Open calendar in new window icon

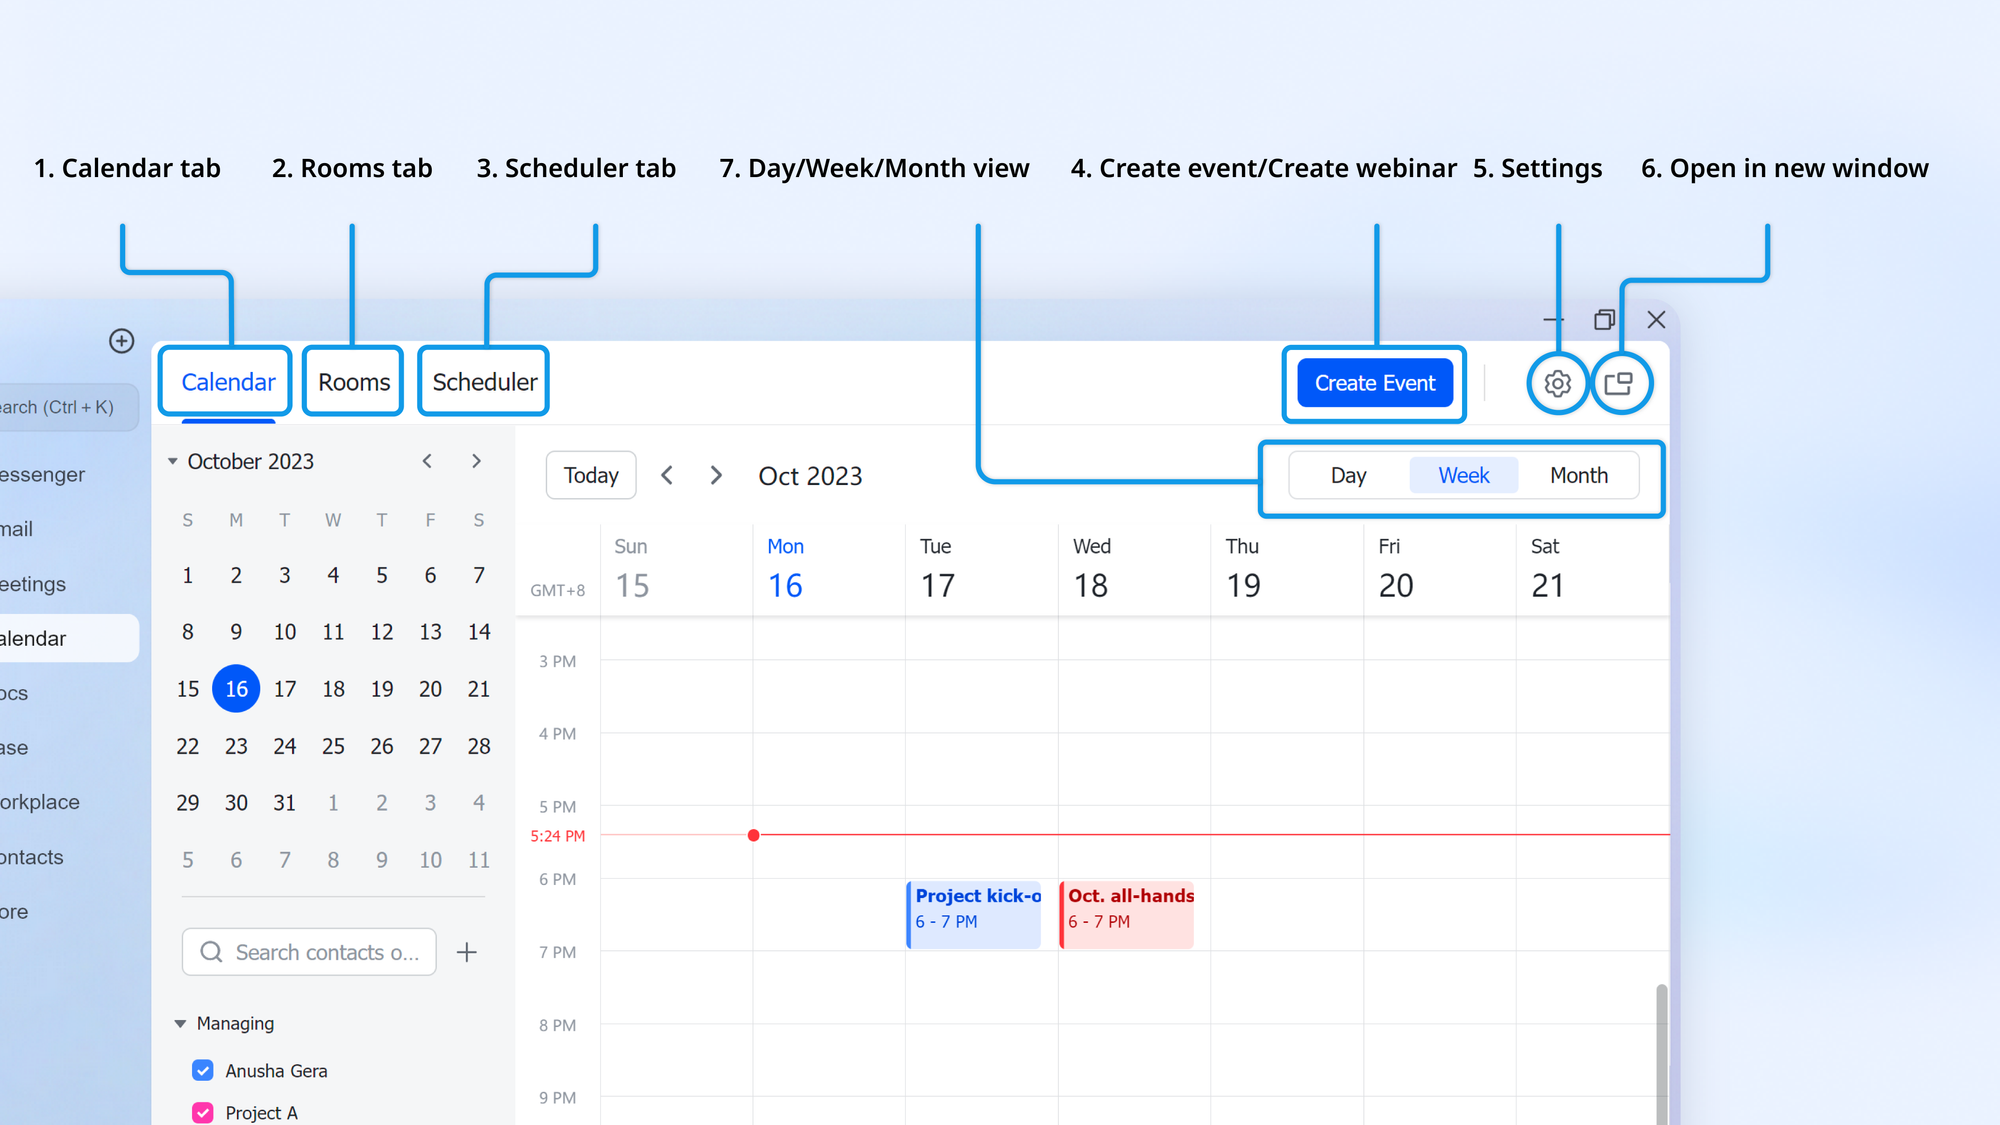point(1619,383)
